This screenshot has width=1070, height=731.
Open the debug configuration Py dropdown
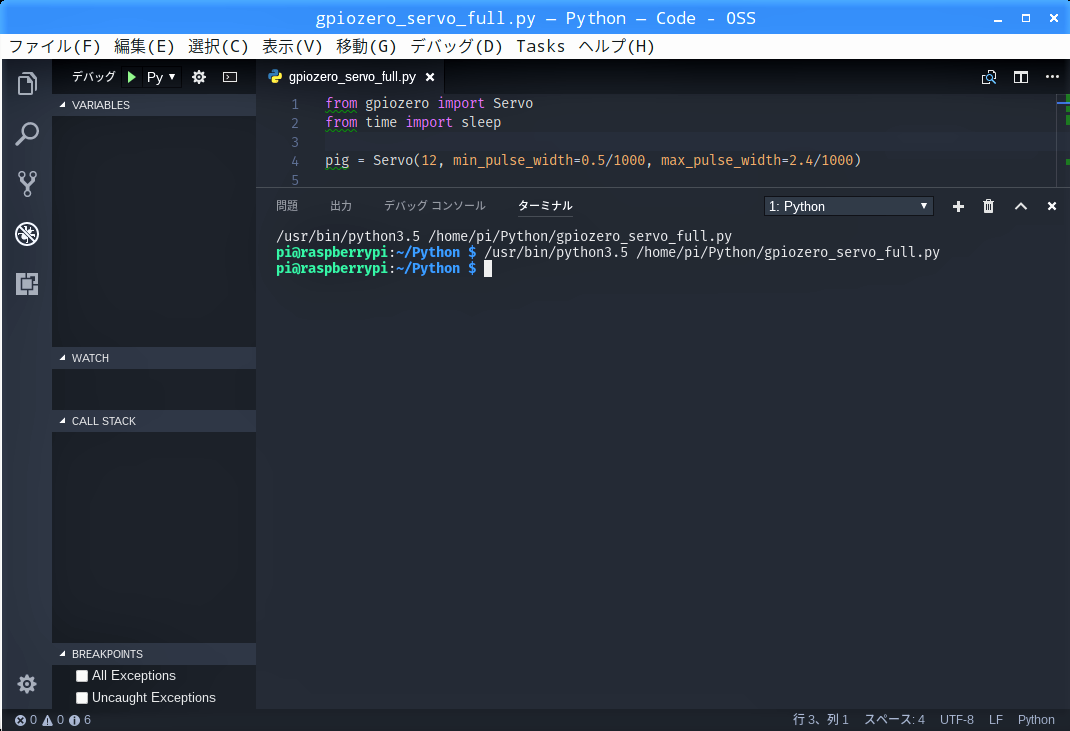tap(161, 77)
